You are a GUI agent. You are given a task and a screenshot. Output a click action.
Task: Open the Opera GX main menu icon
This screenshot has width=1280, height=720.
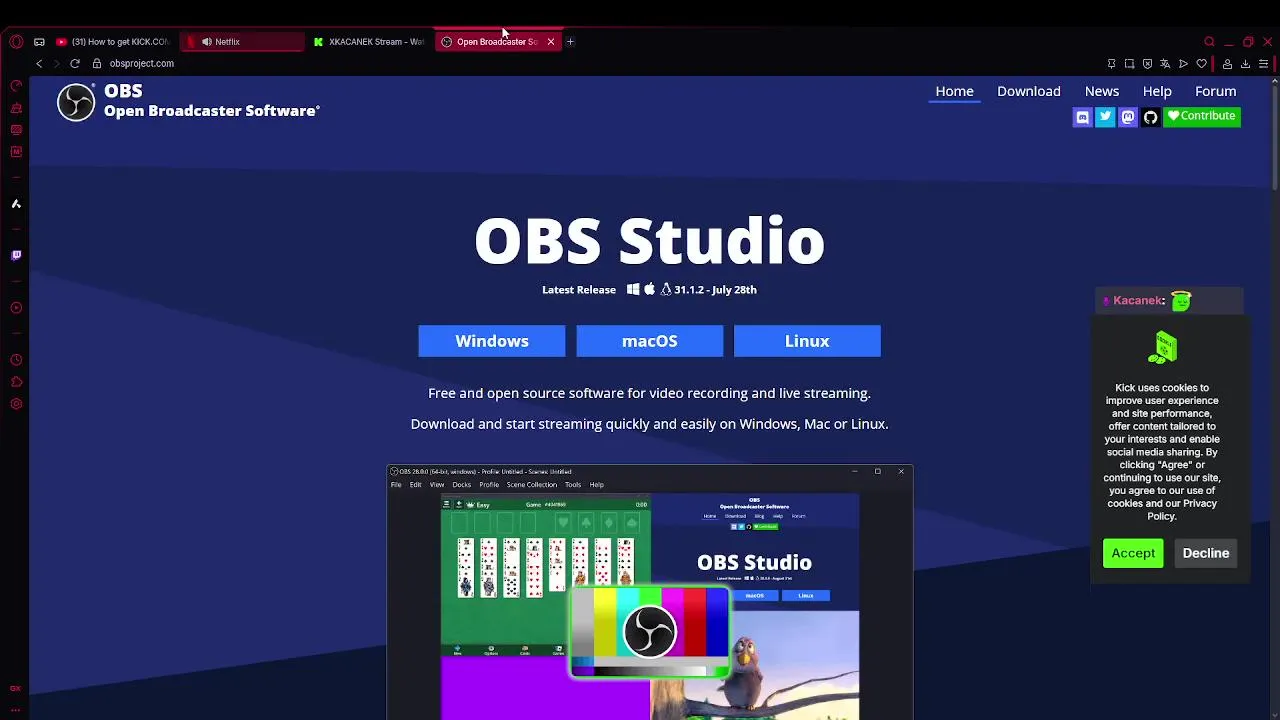point(16,42)
